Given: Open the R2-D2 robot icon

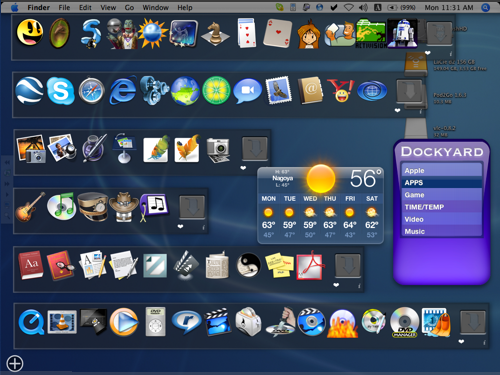Looking at the screenshot, I should (x=402, y=34).
